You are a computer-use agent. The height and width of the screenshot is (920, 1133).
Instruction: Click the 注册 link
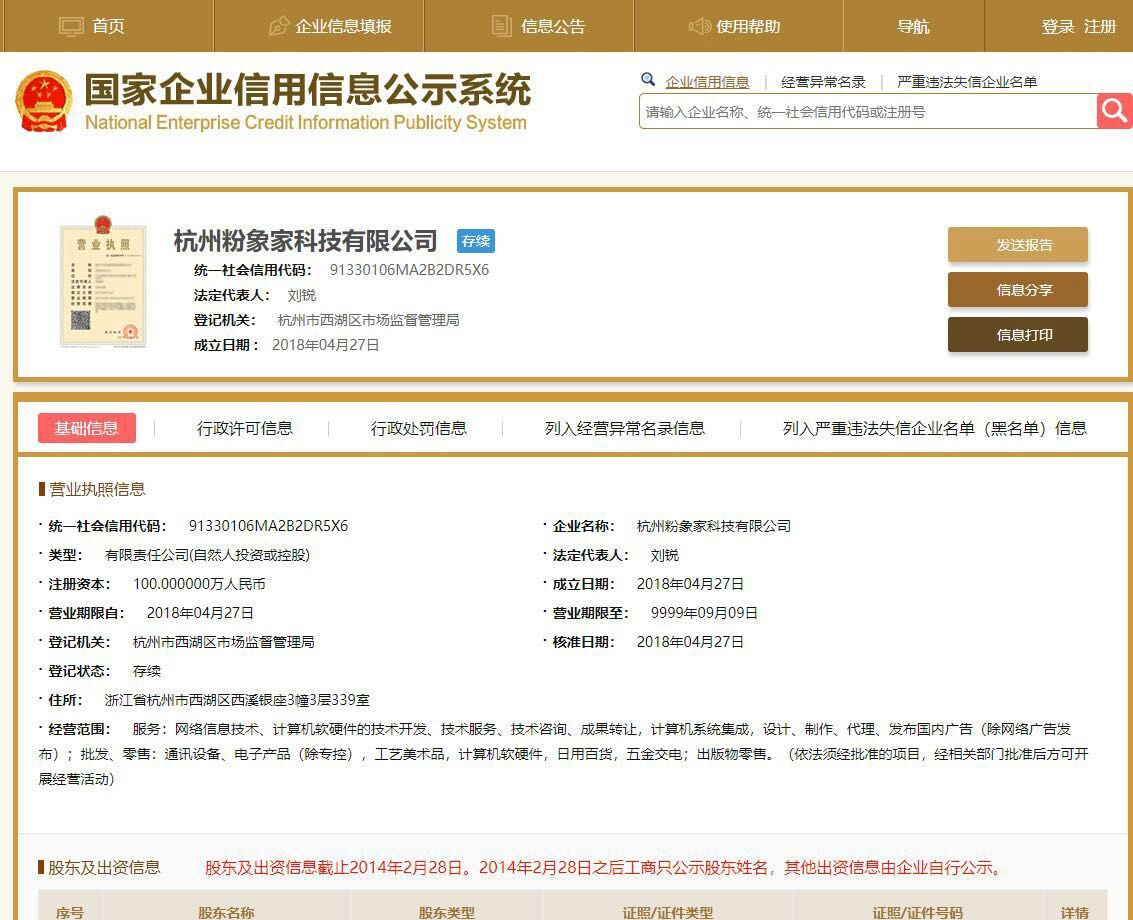[x=1100, y=27]
